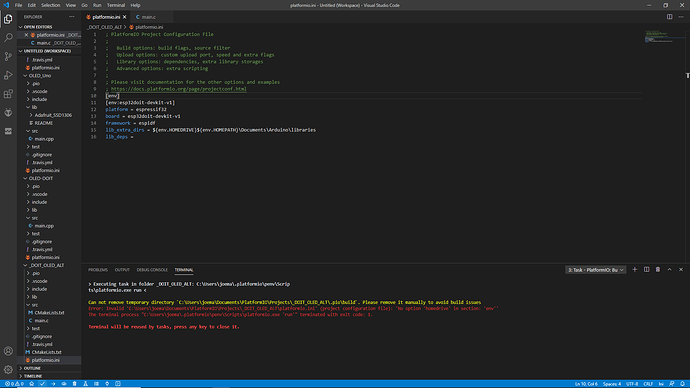
Task: Open the Help menu
Action: (135, 5)
